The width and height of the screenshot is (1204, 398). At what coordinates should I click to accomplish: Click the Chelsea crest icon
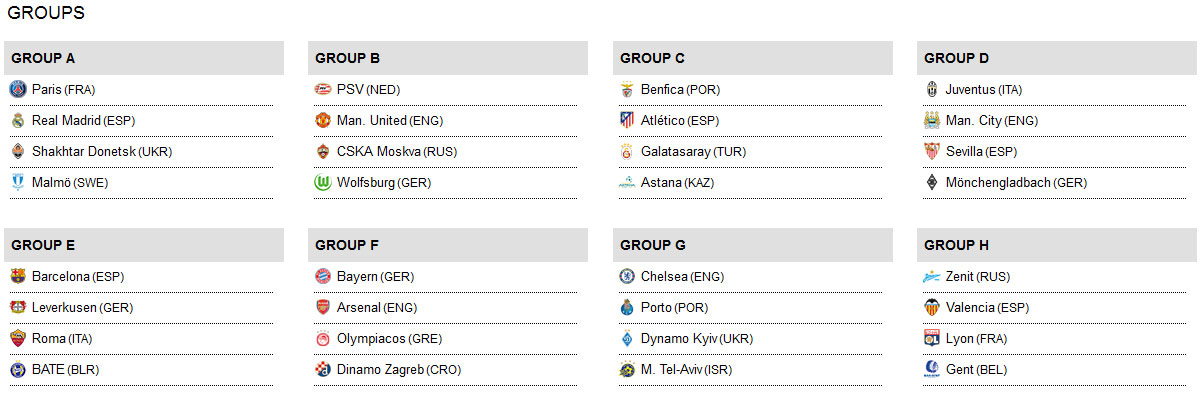pyautogui.click(x=627, y=277)
